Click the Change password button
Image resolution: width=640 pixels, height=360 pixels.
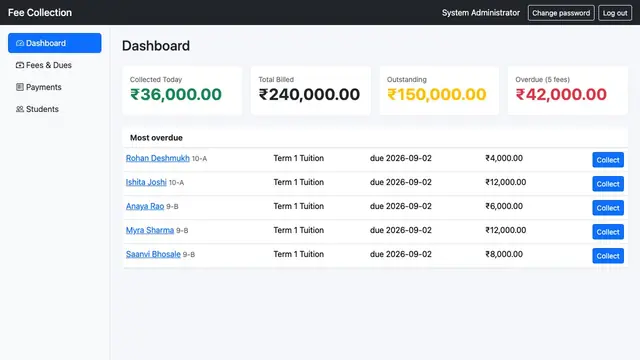(x=561, y=13)
